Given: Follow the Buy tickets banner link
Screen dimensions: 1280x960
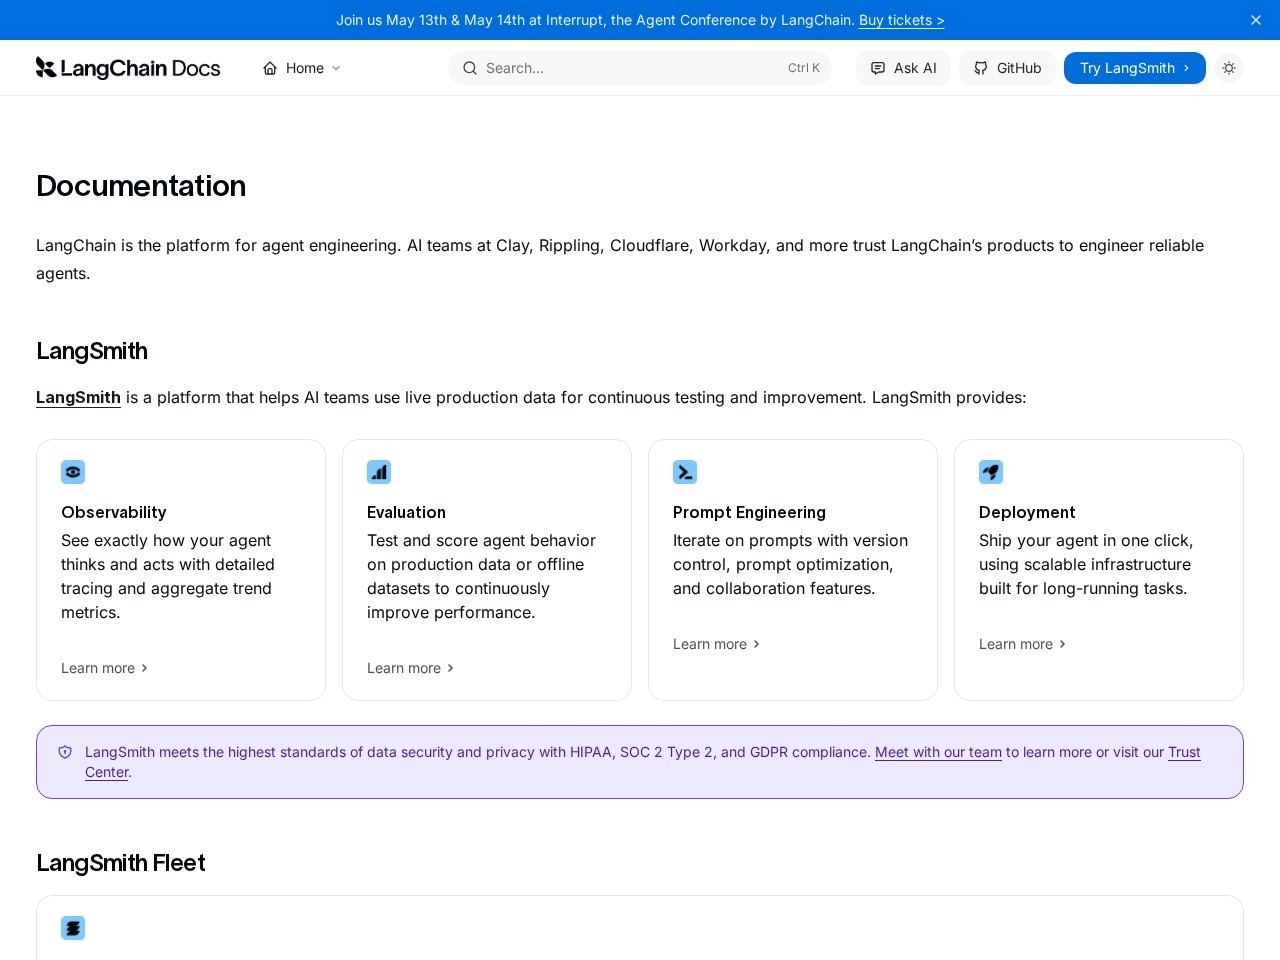Looking at the screenshot, I should (901, 20).
